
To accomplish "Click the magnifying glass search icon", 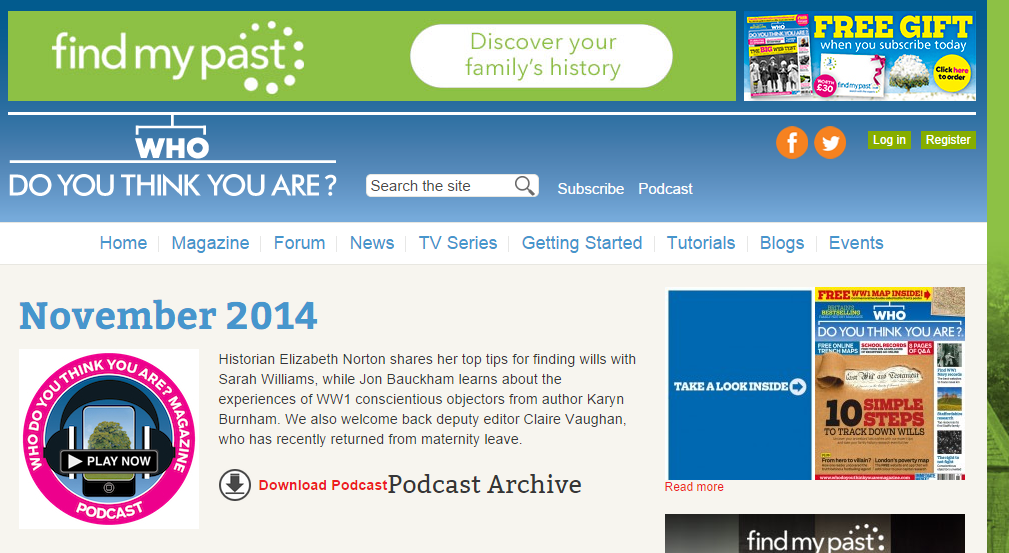I will click(x=524, y=185).
